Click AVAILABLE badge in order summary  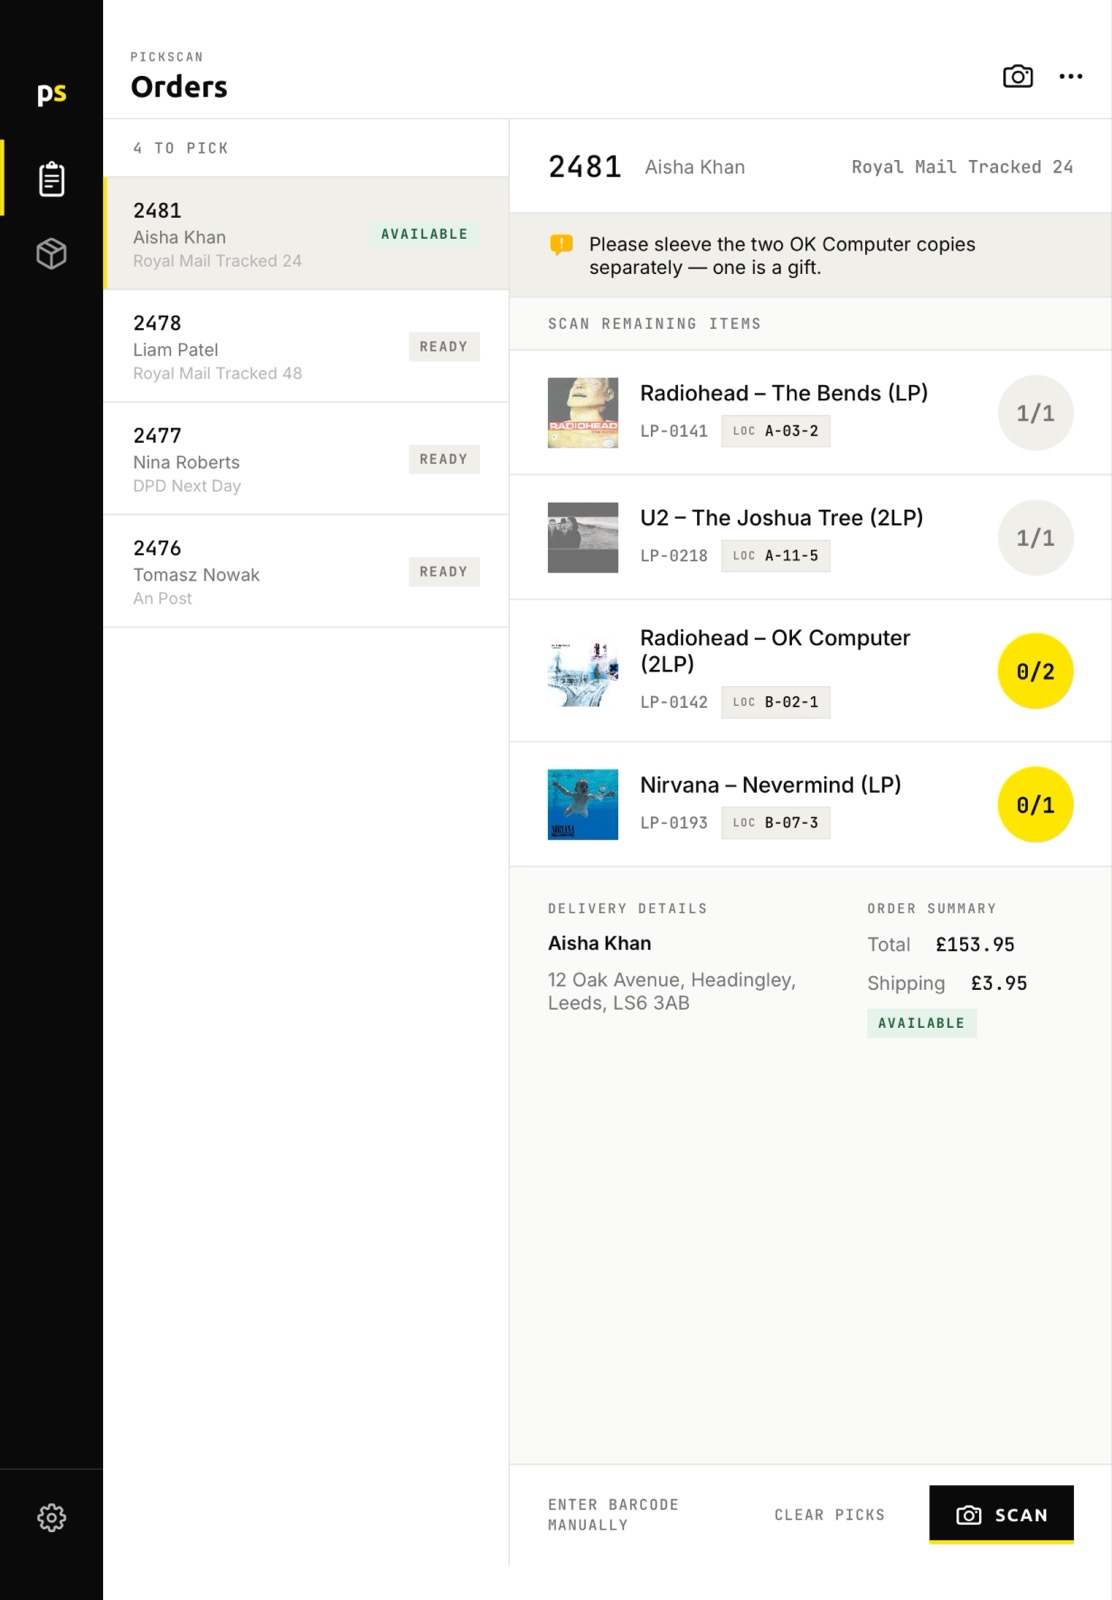pyautogui.click(x=921, y=1023)
